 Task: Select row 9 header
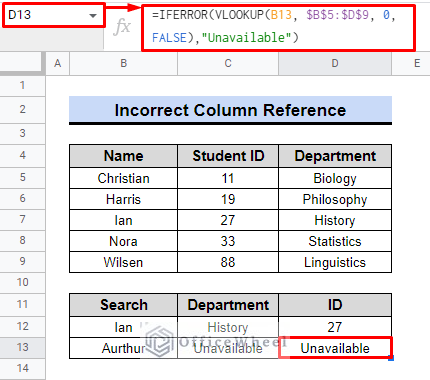[22, 262]
